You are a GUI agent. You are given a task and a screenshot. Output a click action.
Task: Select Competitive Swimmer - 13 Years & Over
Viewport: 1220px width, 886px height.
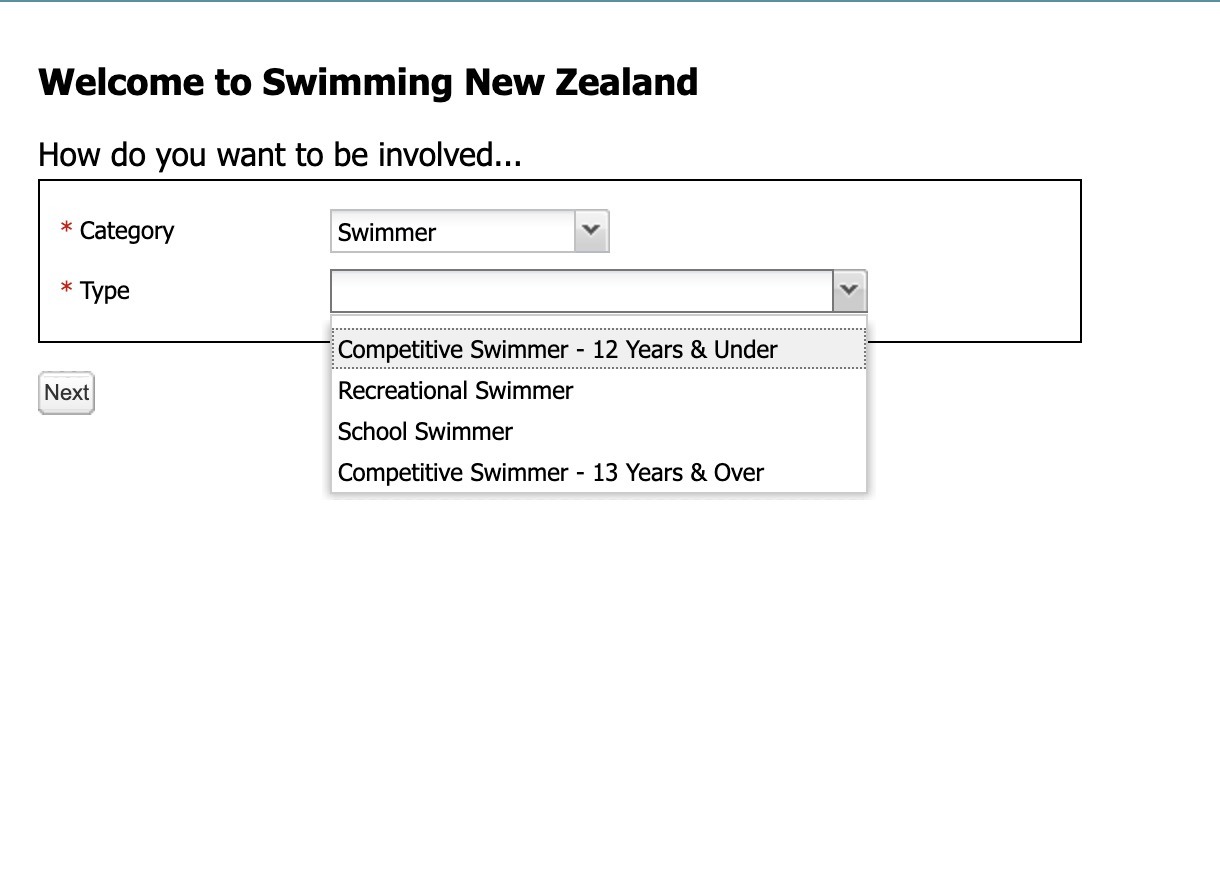click(x=550, y=472)
